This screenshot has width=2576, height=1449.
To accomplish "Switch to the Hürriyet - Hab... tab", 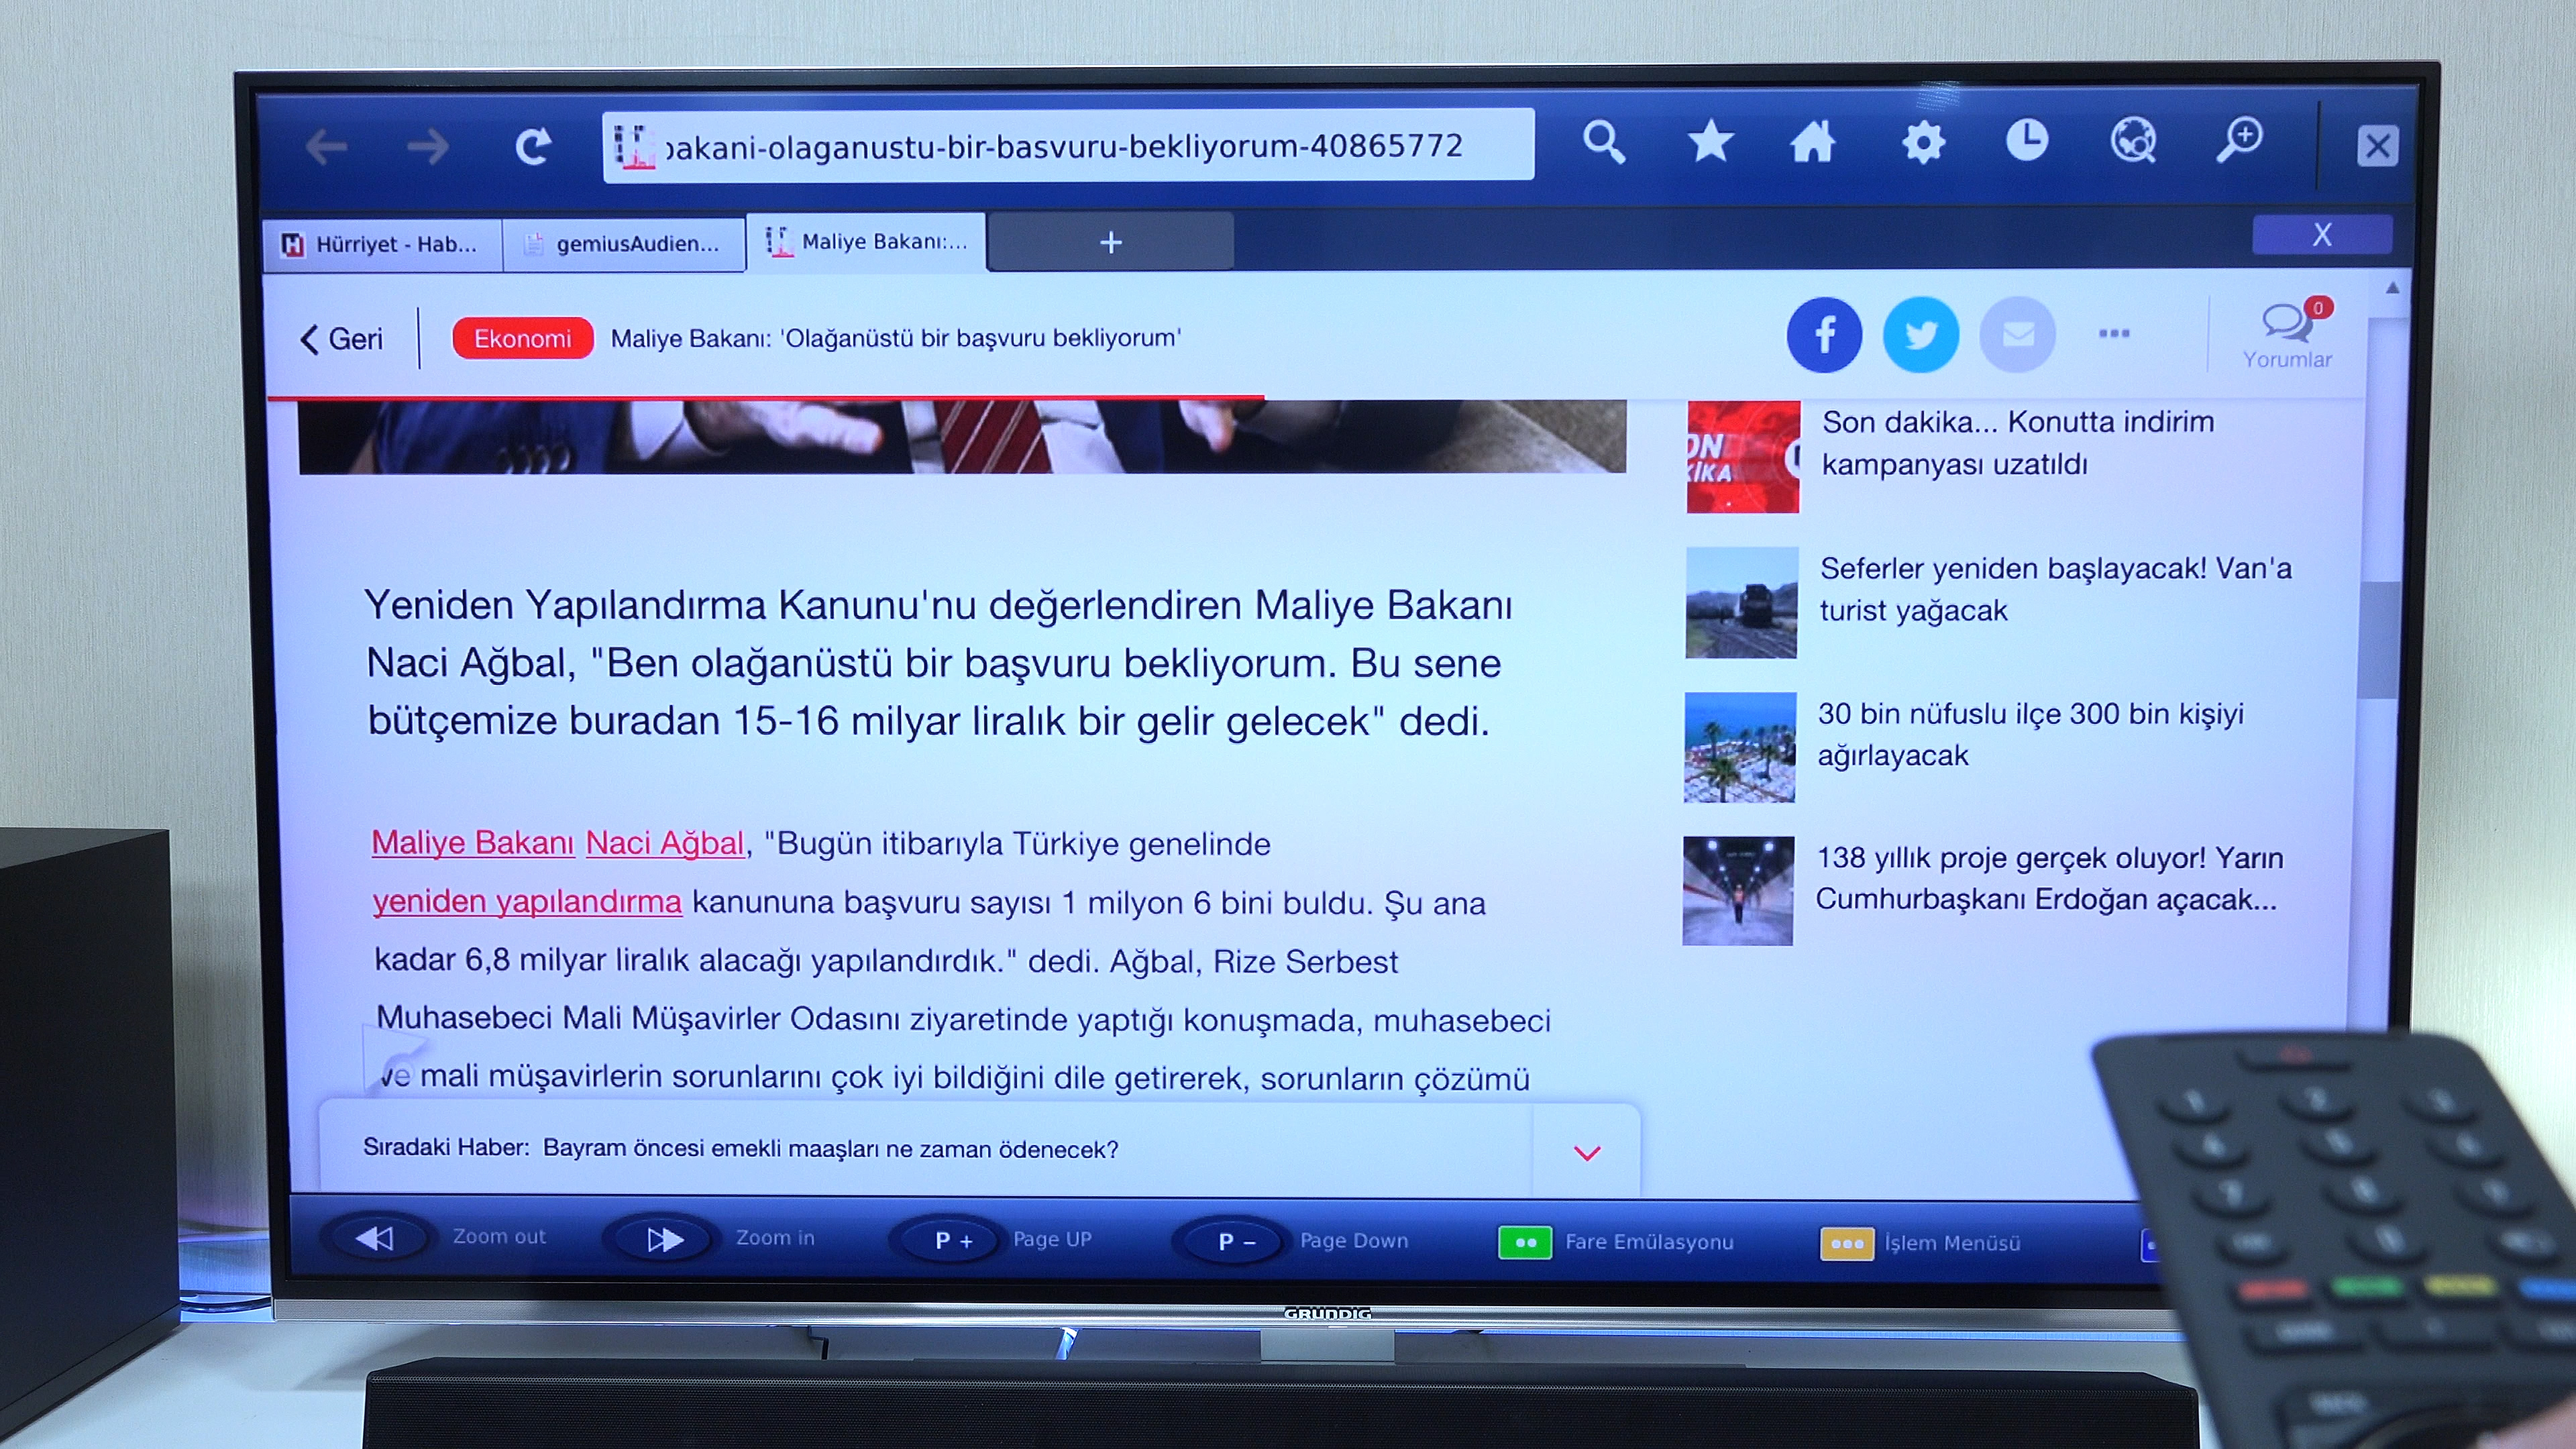I will point(383,245).
